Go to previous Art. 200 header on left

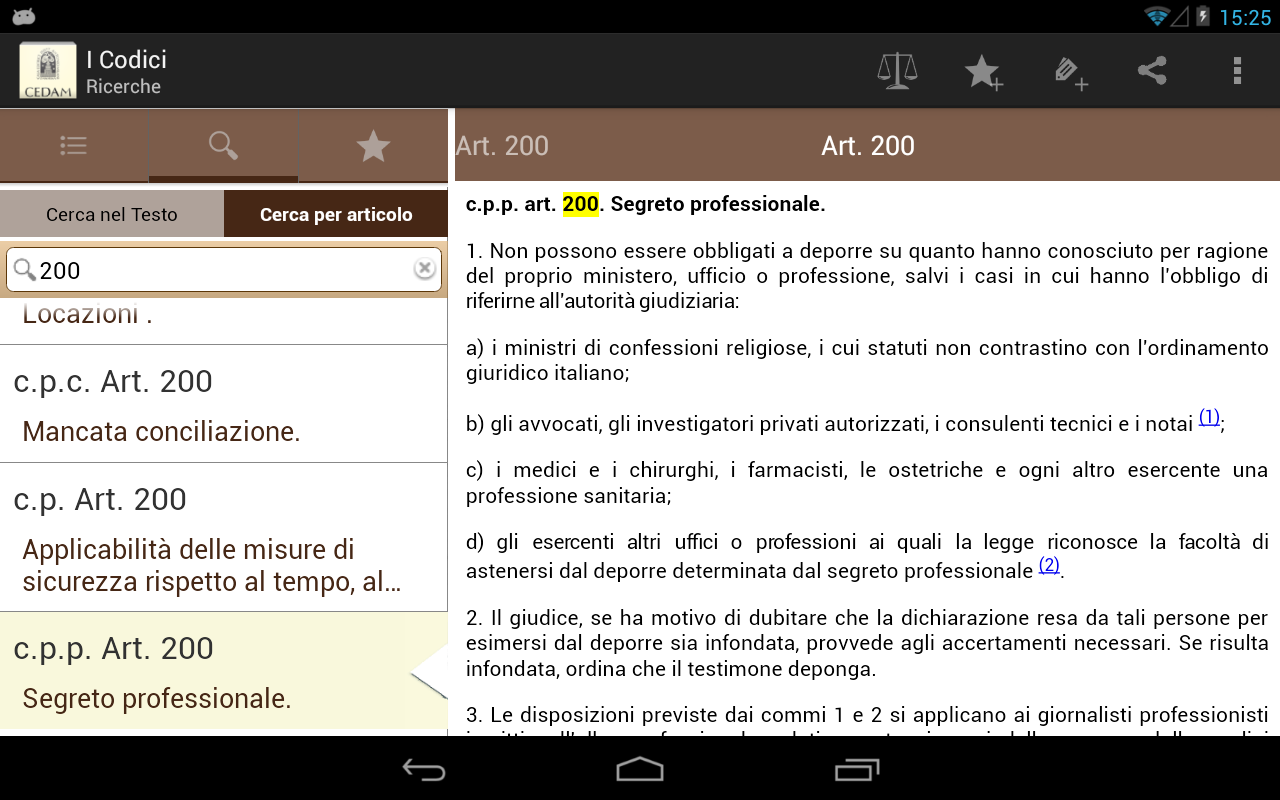502,146
